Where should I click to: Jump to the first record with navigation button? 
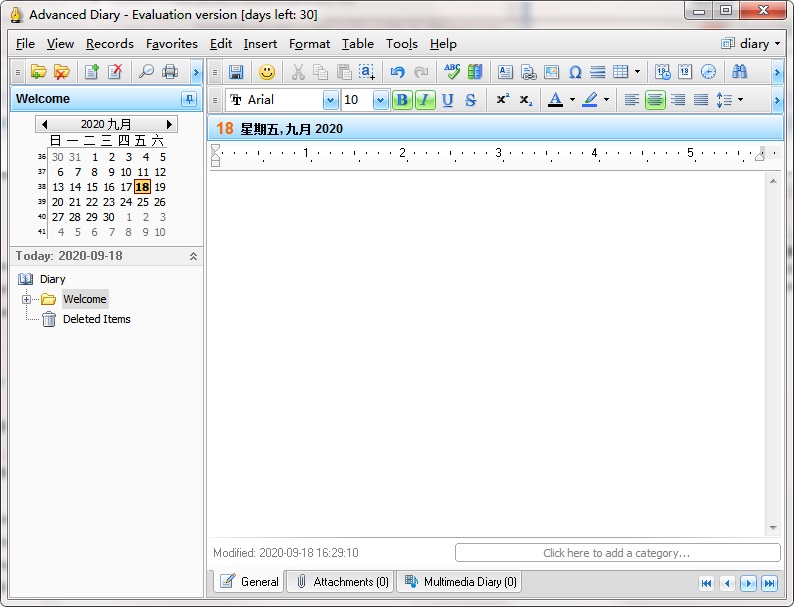(706, 584)
